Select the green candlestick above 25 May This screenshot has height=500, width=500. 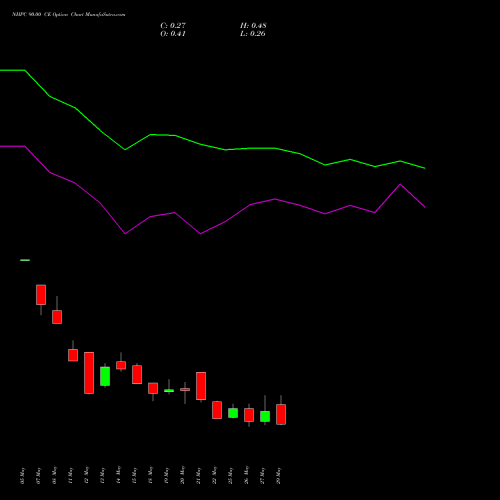tap(233, 413)
